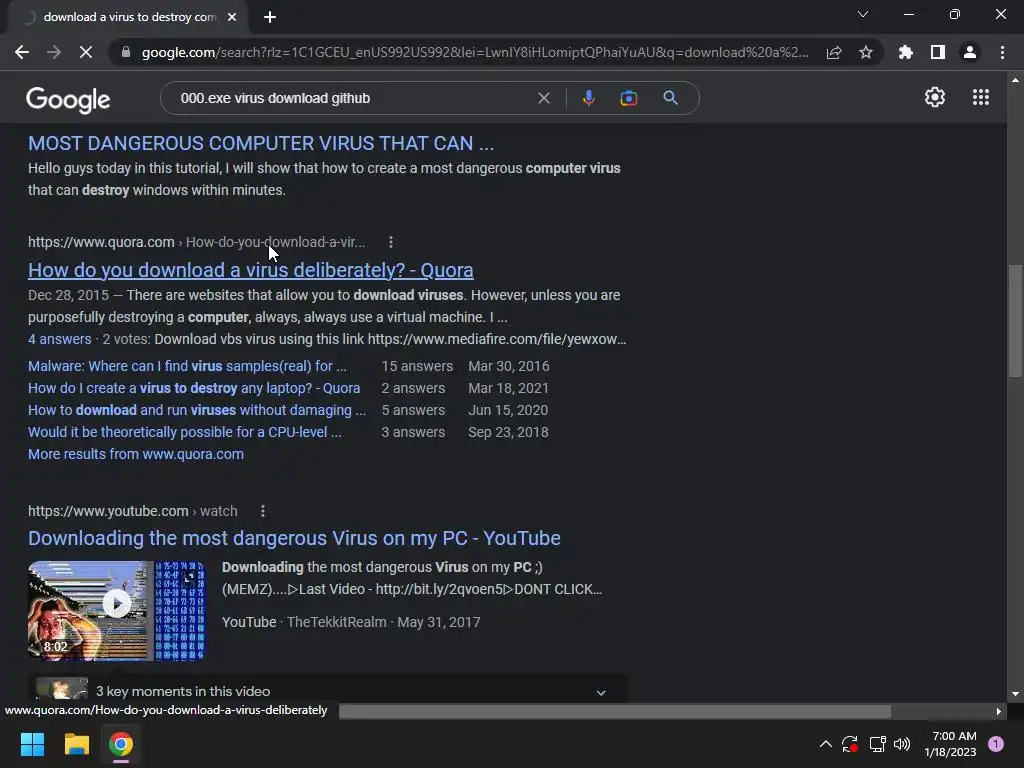Toggle the Chrome side panel
This screenshot has width=1024, height=768.
pyautogui.click(x=938, y=52)
